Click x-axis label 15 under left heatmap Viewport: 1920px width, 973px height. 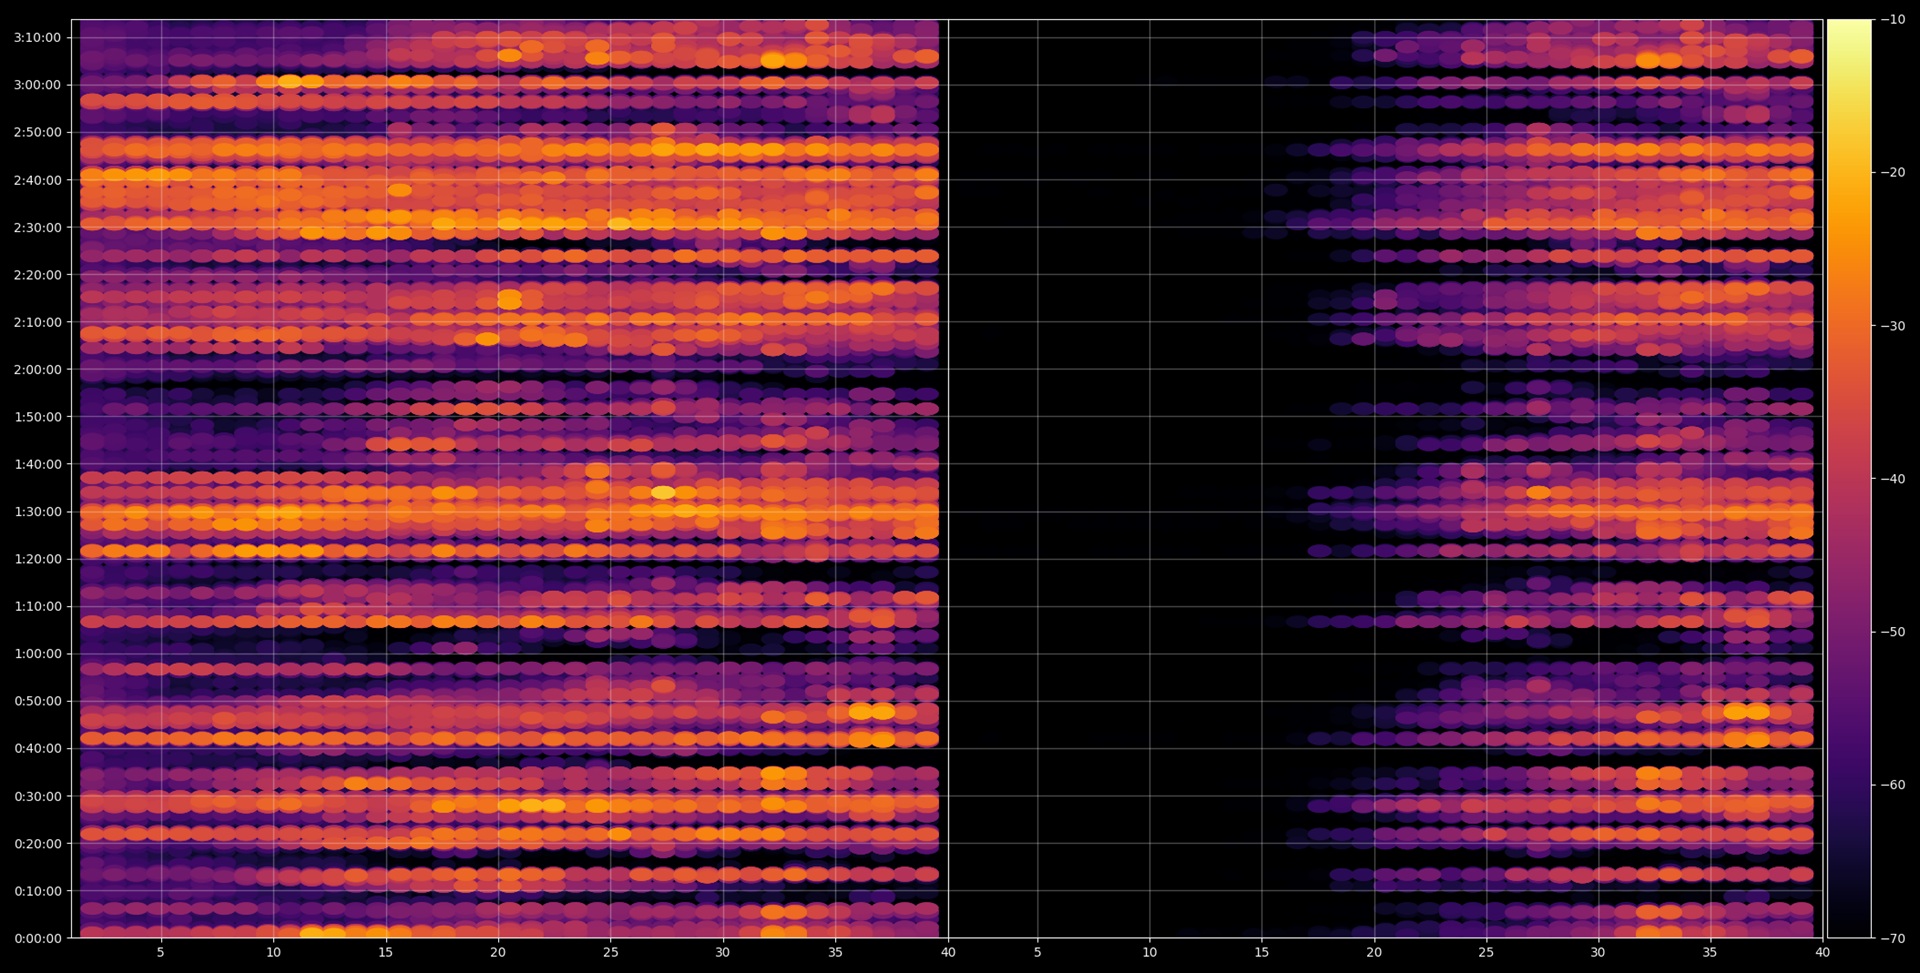click(x=385, y=952)
